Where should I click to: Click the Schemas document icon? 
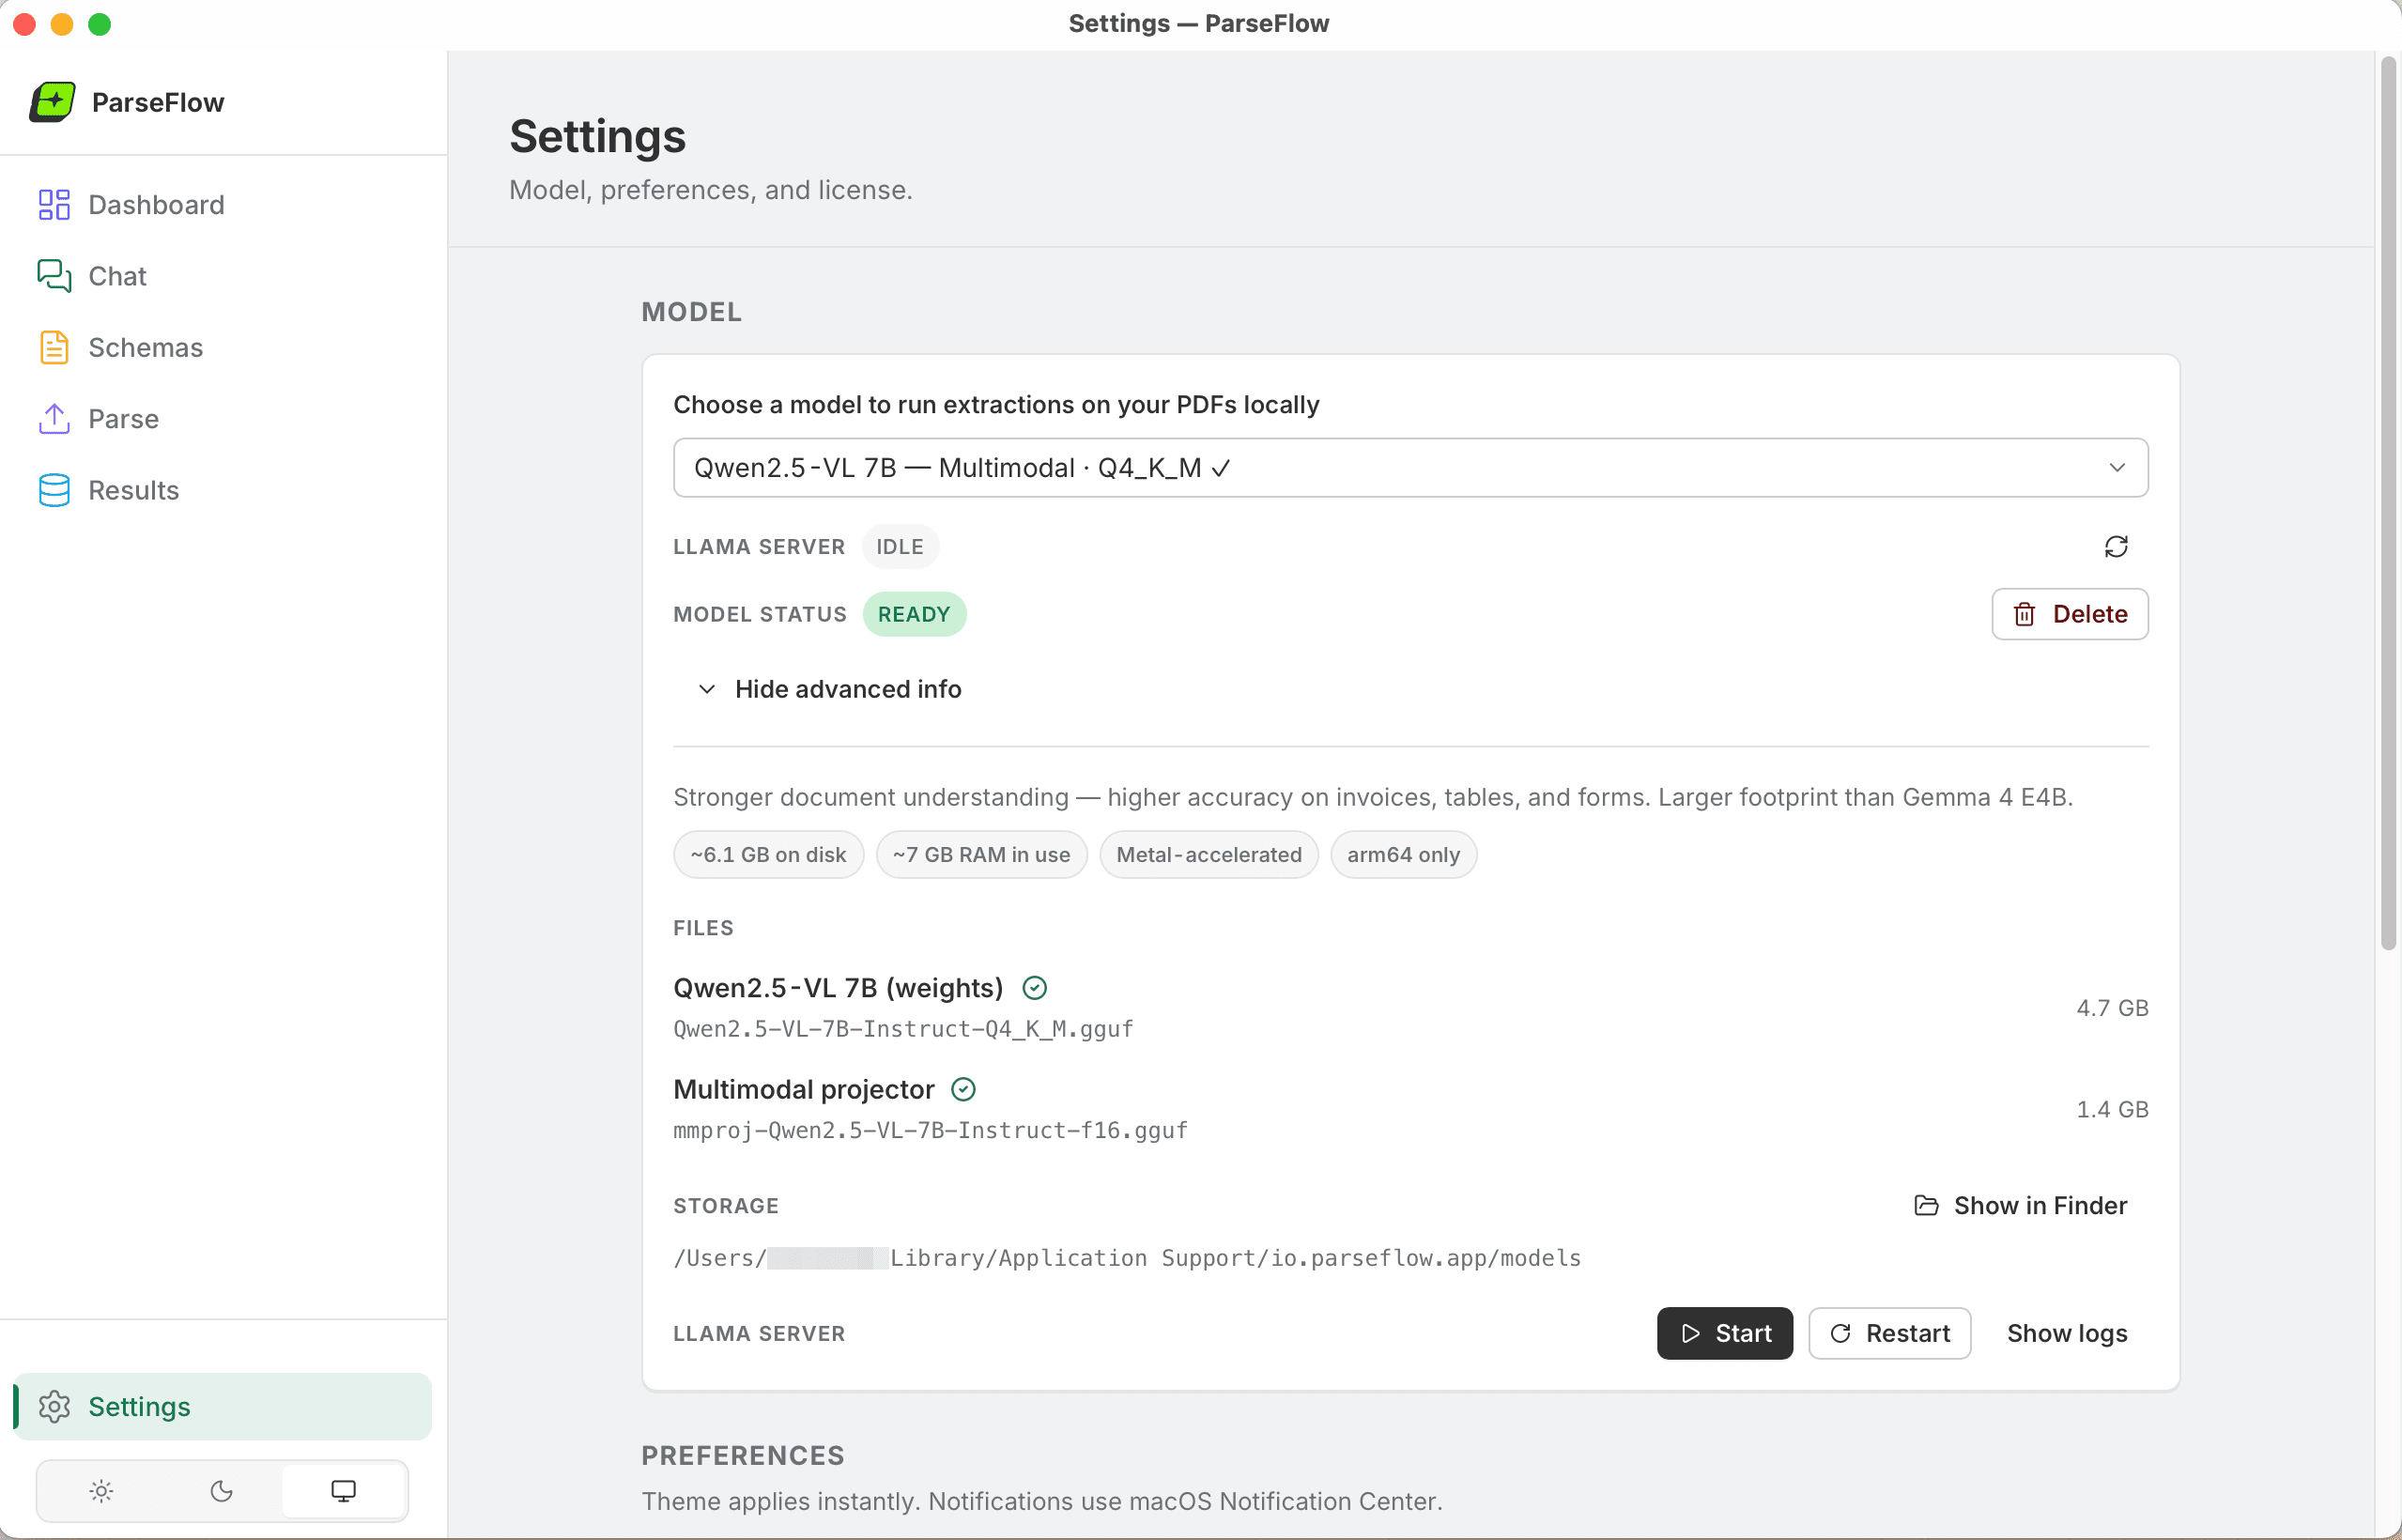(x=54, y=347)
